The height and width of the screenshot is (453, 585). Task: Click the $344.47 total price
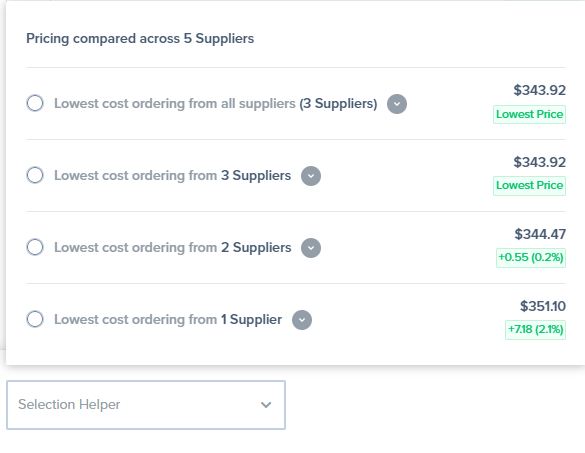coord(540,234)
